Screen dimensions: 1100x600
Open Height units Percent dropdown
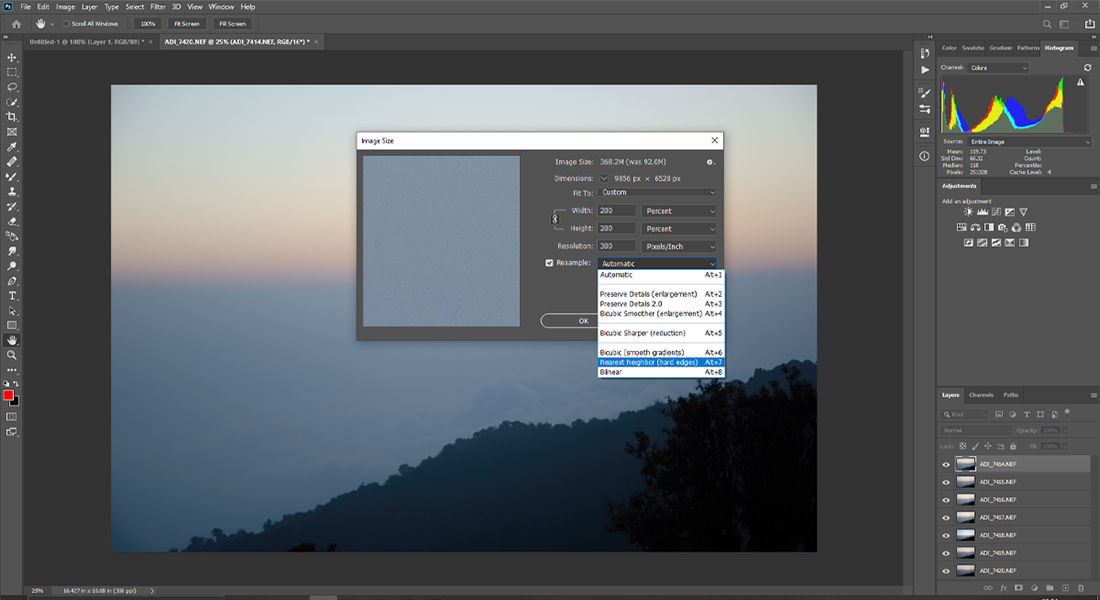(679, 229)
